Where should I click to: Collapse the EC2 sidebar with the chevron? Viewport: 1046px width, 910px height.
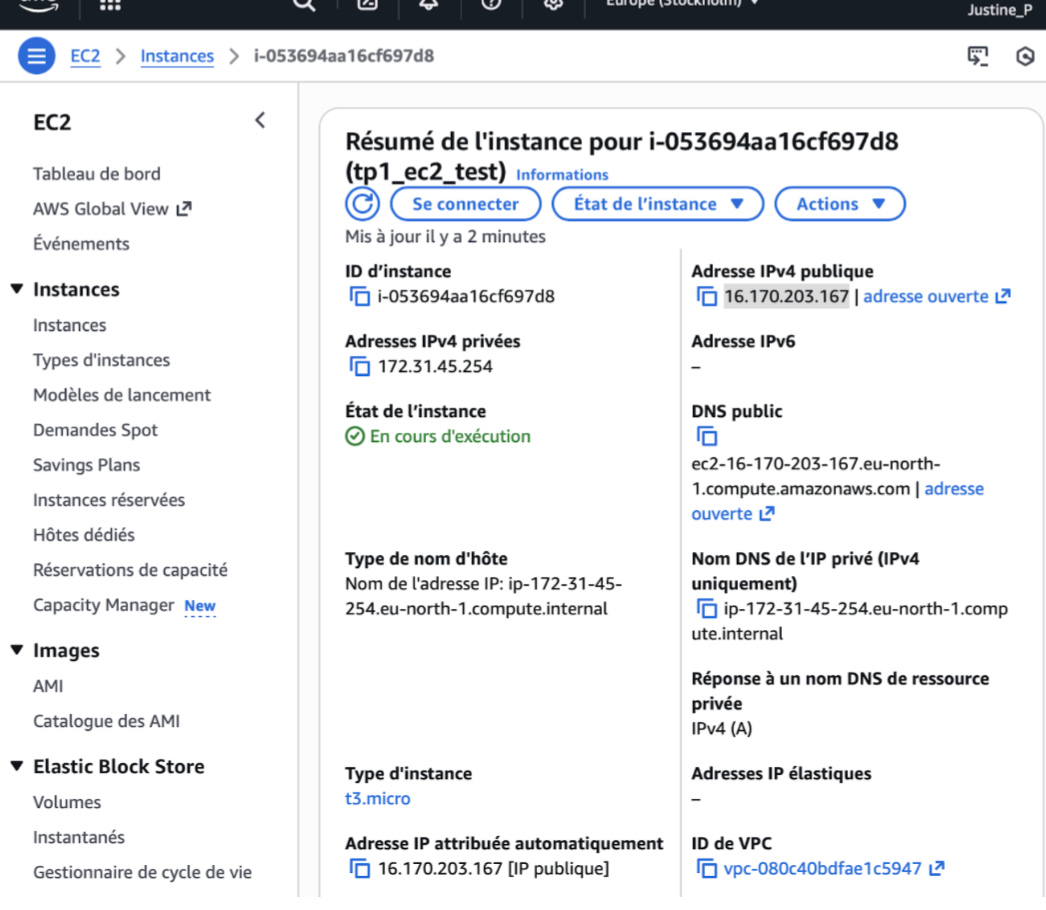pos(260,121)
